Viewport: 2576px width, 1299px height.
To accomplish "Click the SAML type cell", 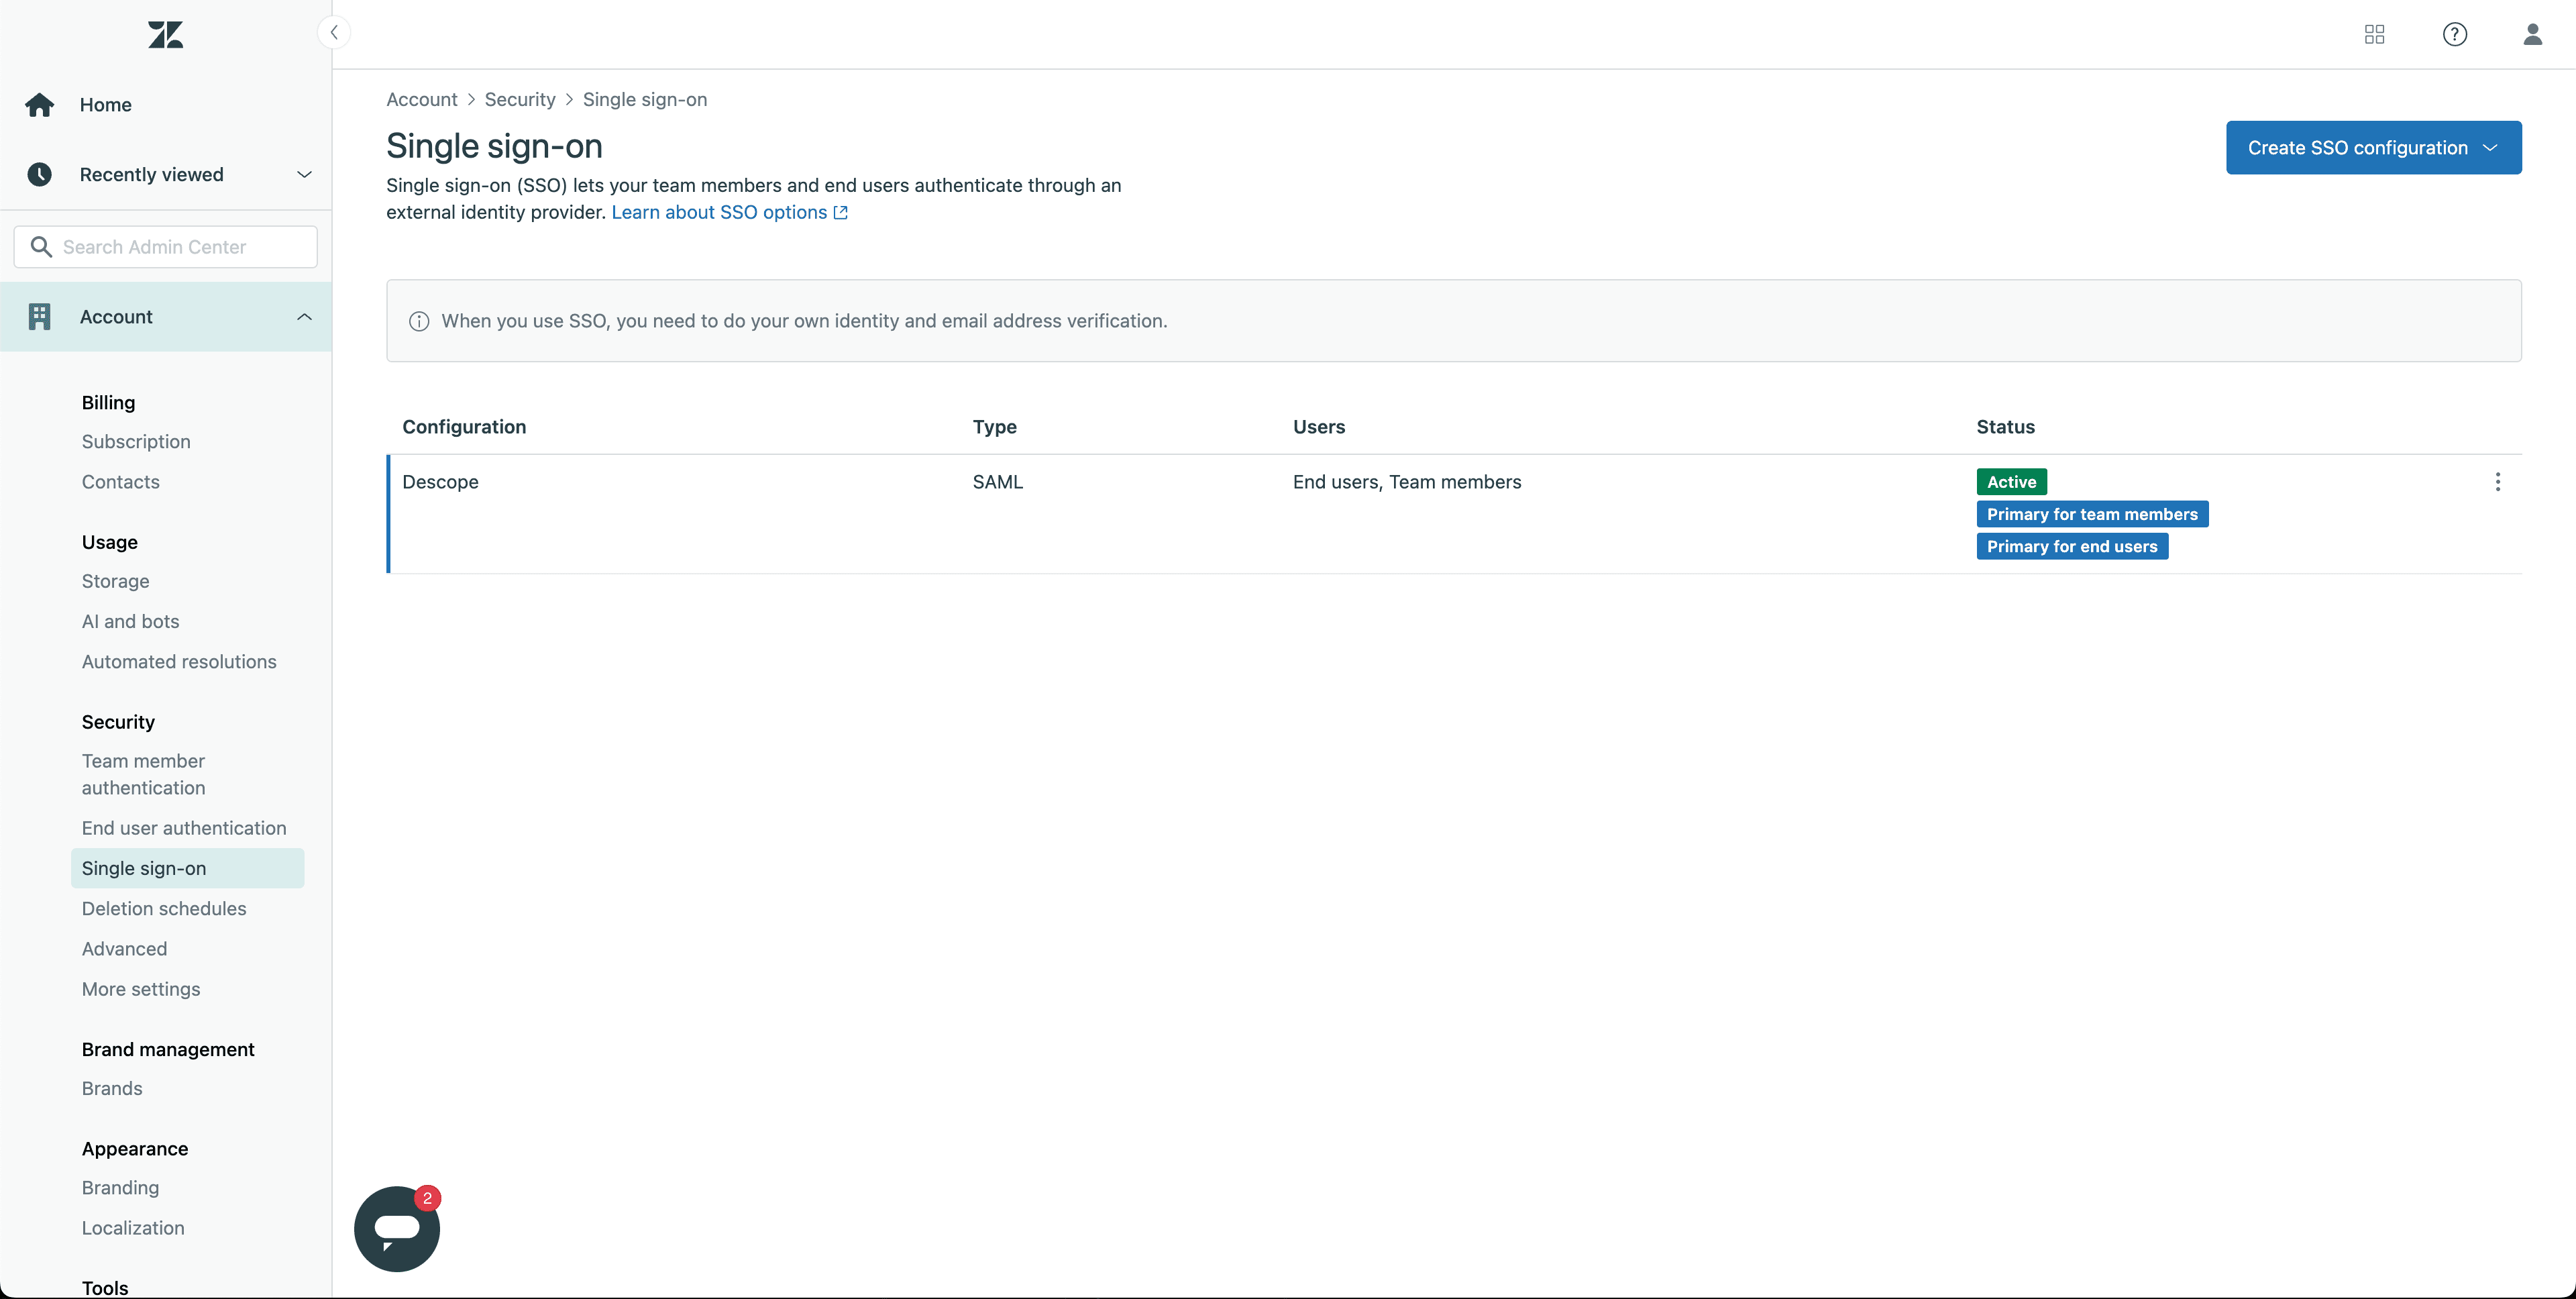I will coord(998,481).
